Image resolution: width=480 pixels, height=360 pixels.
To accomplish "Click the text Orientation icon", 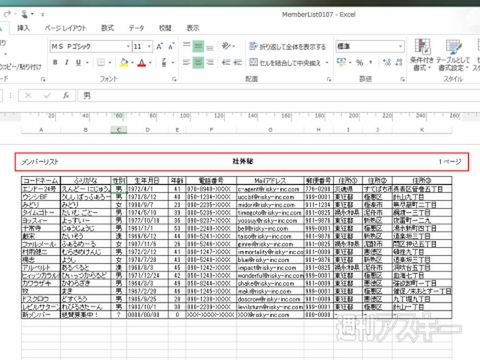I will pyautogui.click(x=226, y=46).
